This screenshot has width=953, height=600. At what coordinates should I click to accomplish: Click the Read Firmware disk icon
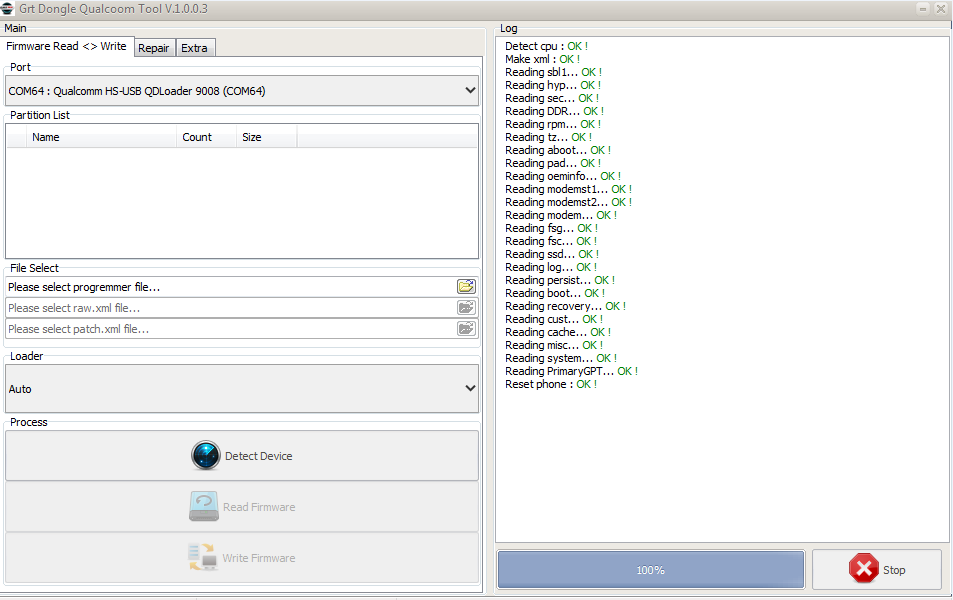(x=204, y=506)
